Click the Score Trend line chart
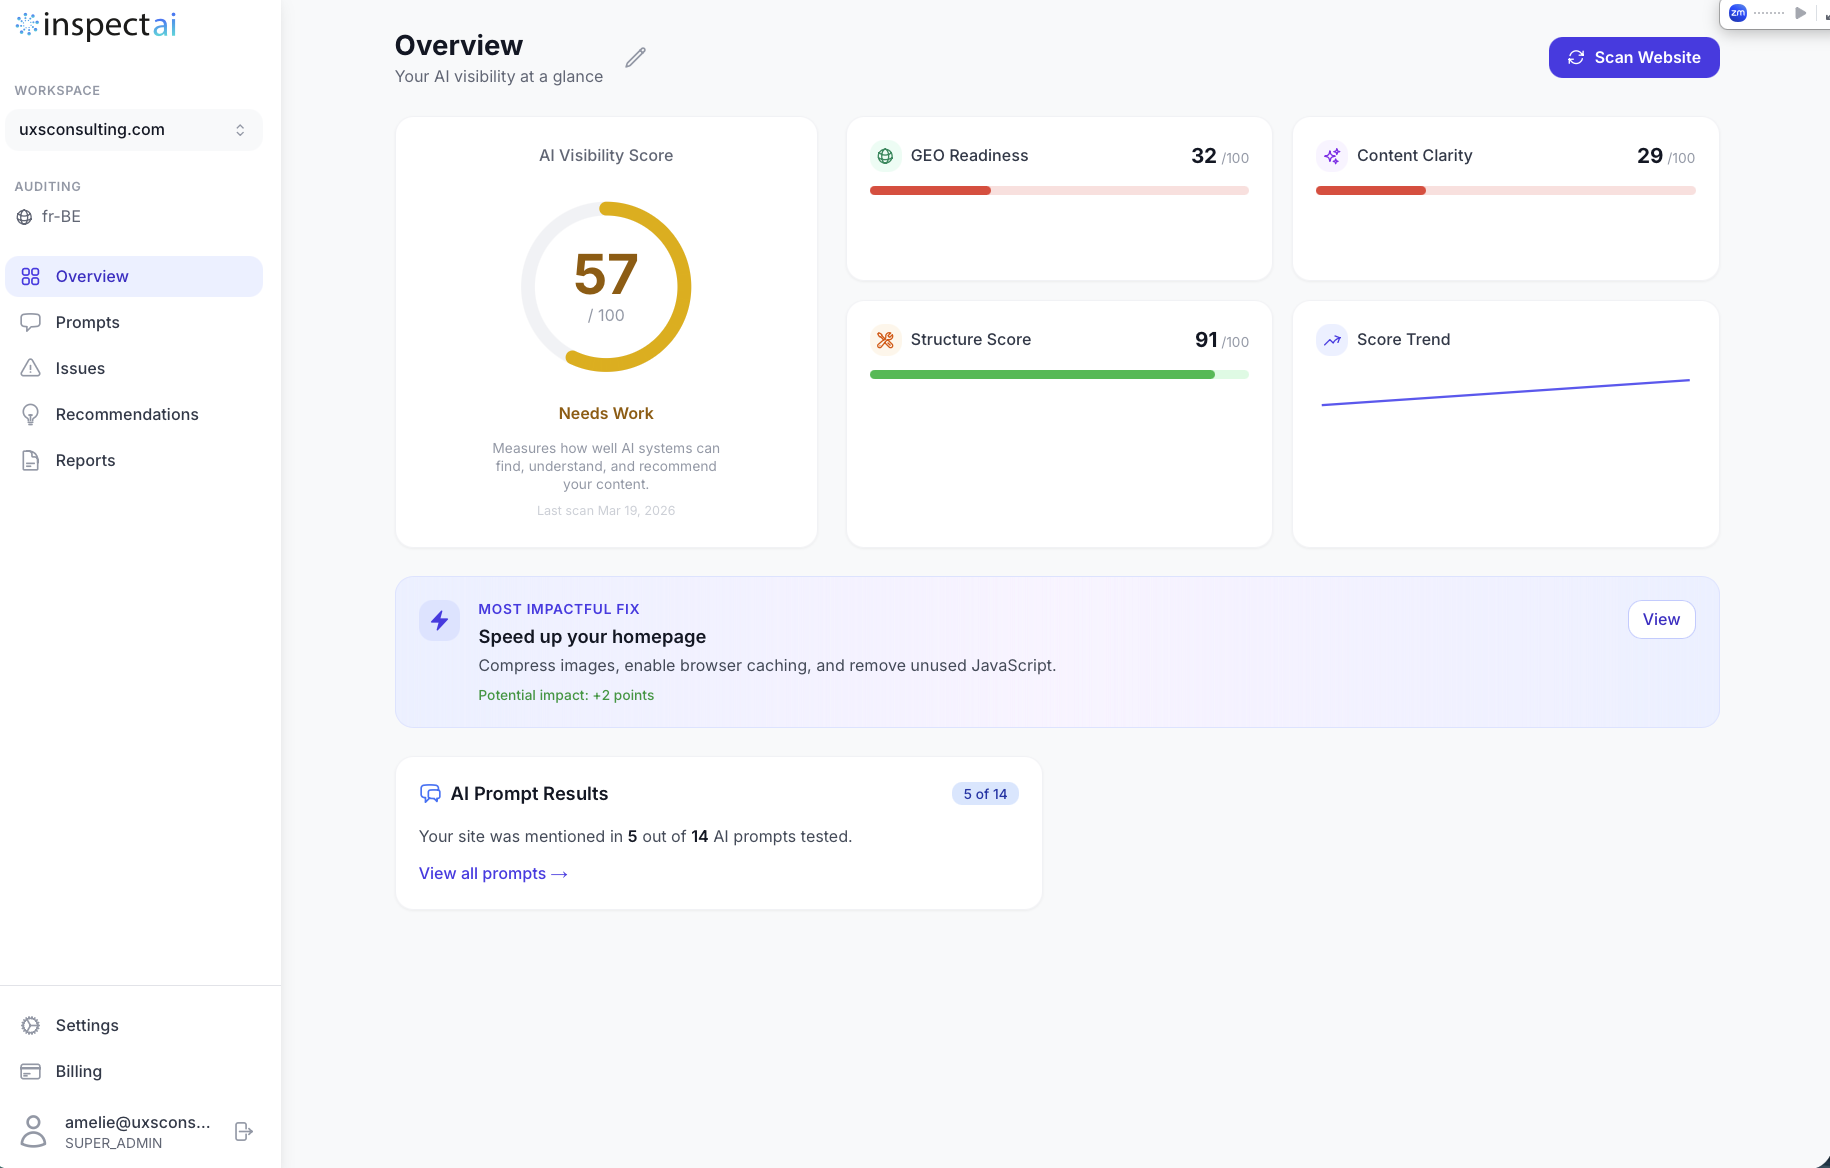 pyautogui.click(x=1505, y=393)
